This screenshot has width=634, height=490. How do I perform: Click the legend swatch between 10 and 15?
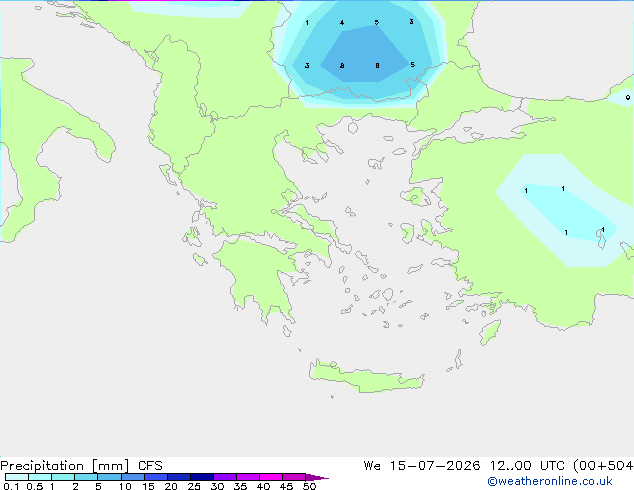coord(132,477)
